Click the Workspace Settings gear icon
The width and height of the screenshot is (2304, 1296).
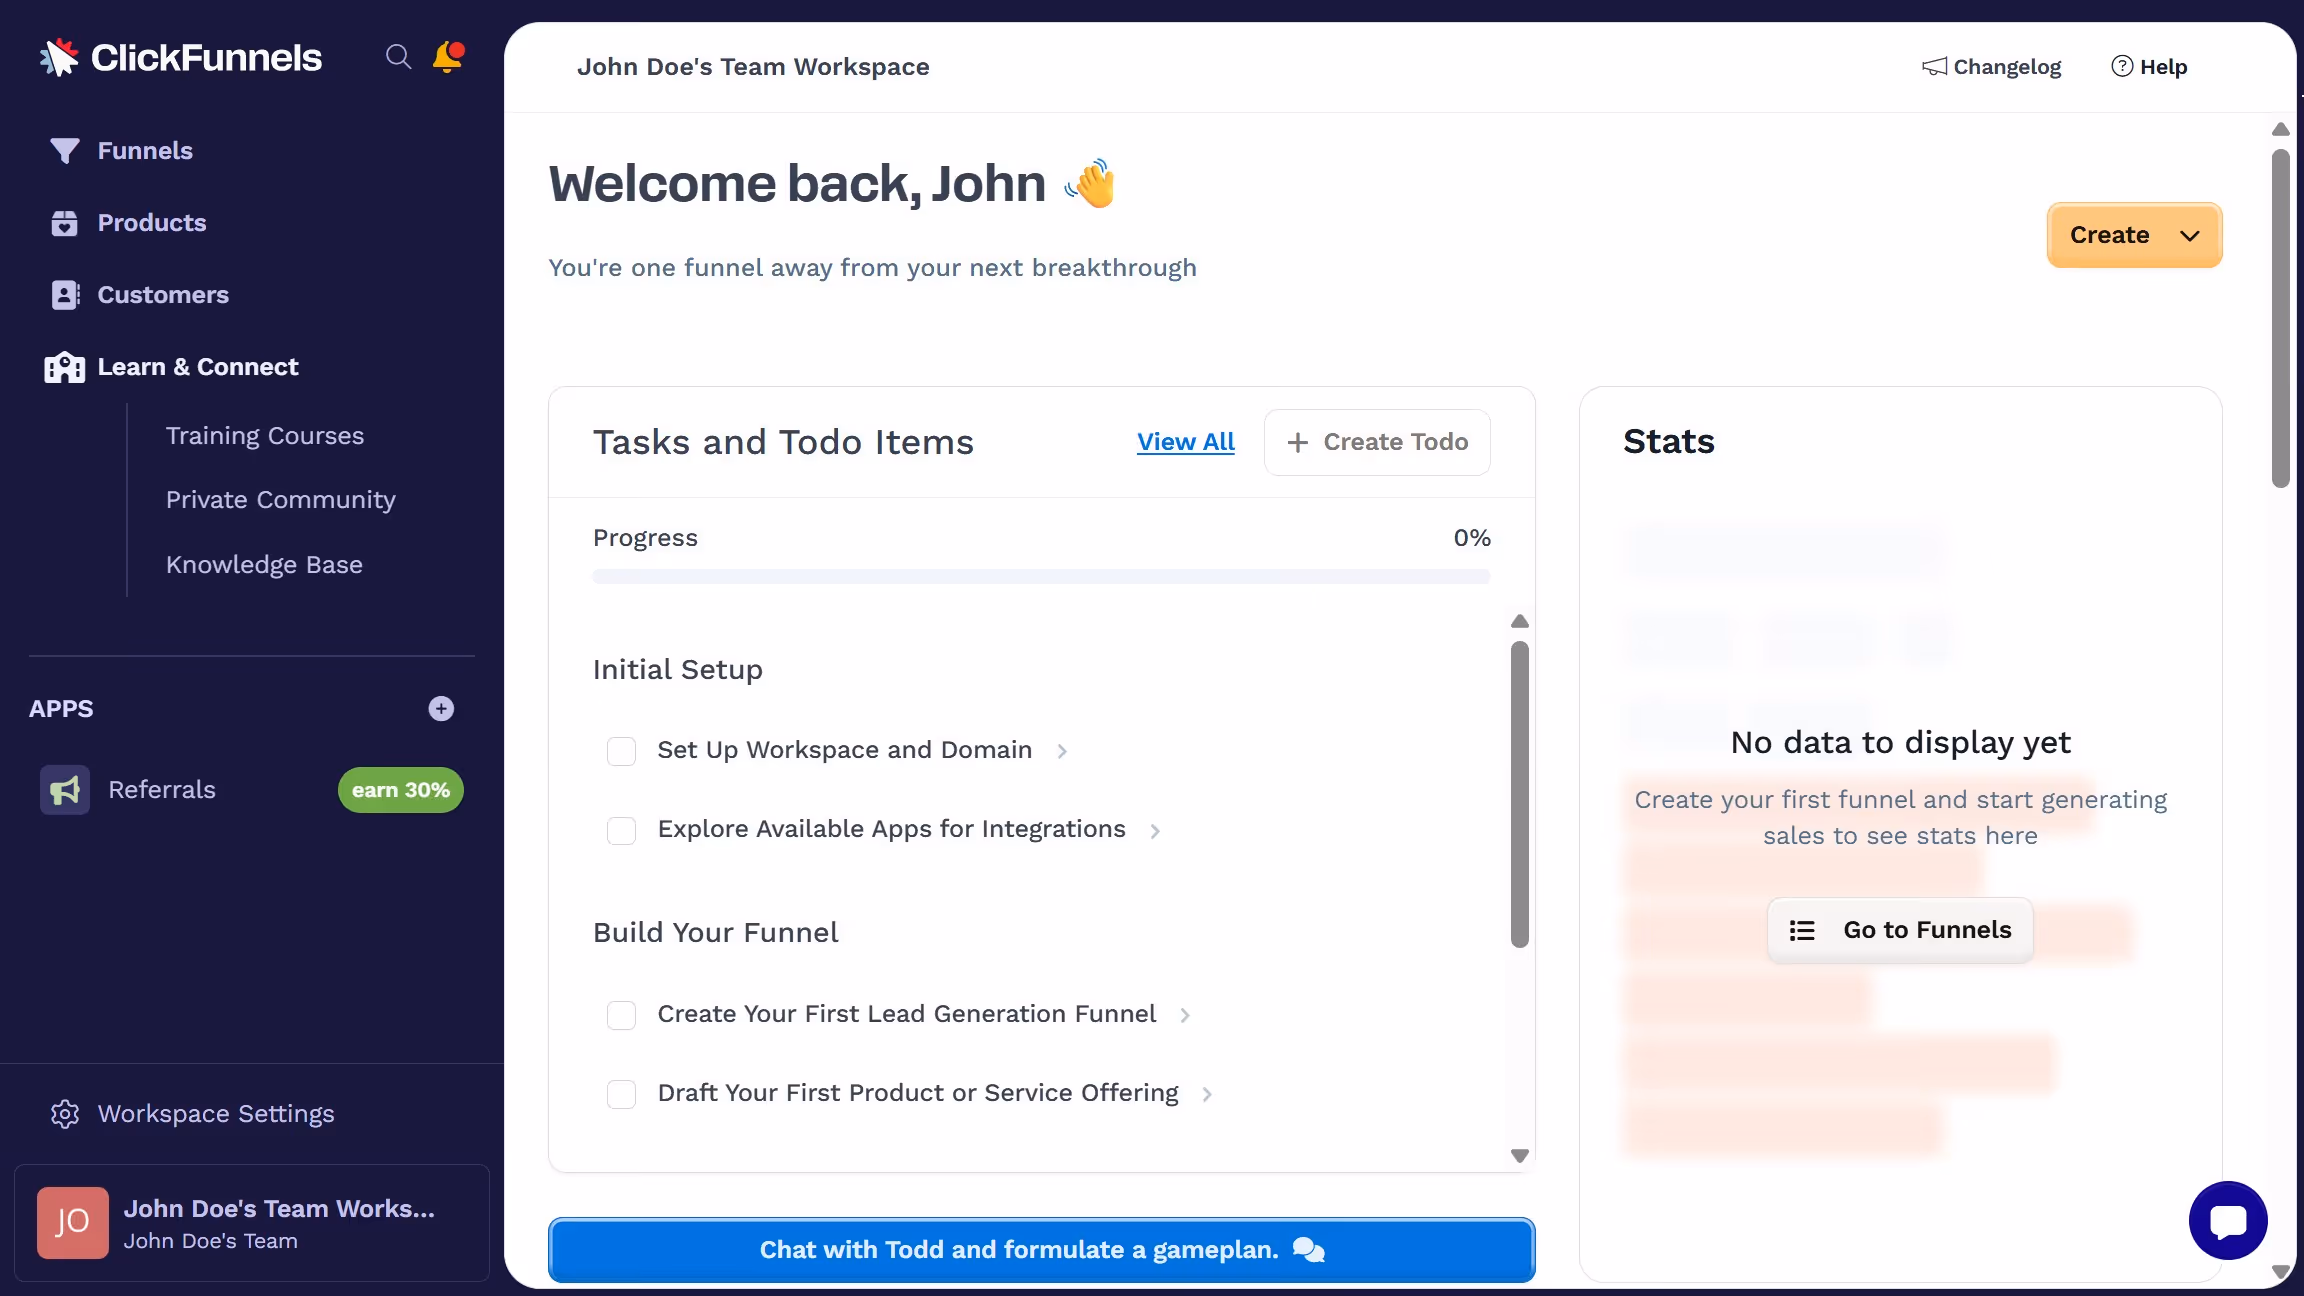tap(65, 1114)
